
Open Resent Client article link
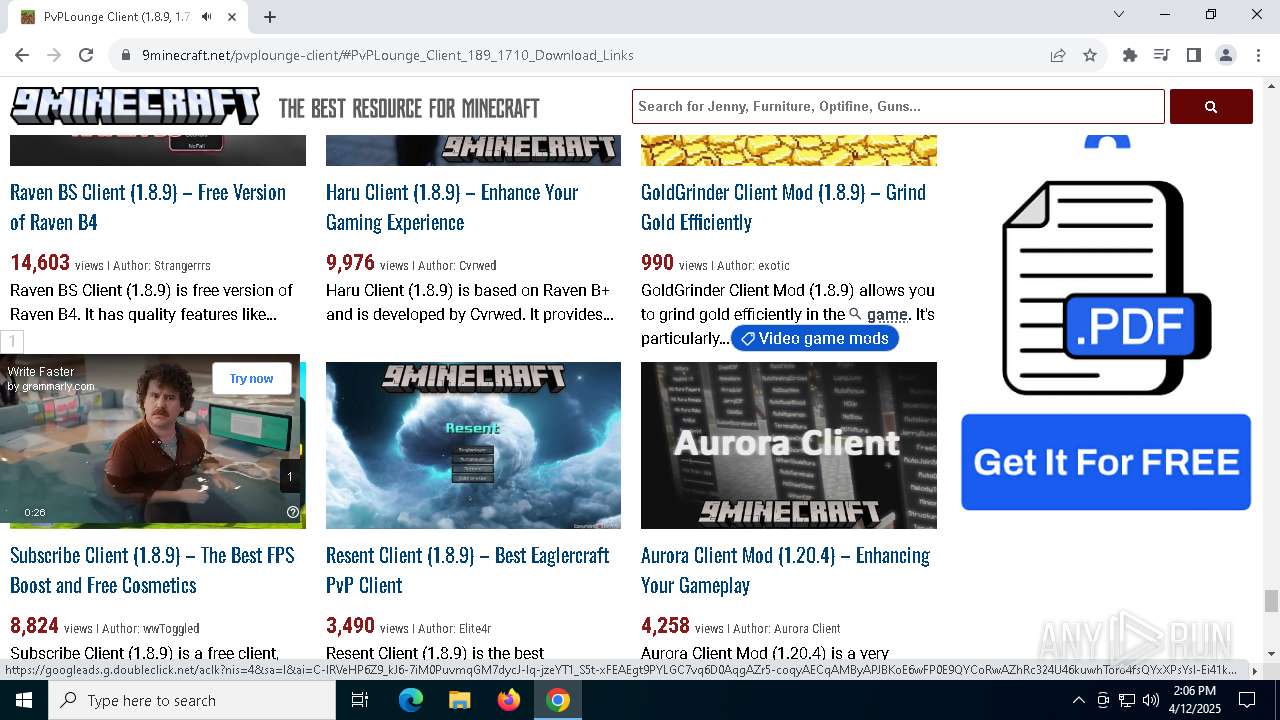(x=467, y=570)
